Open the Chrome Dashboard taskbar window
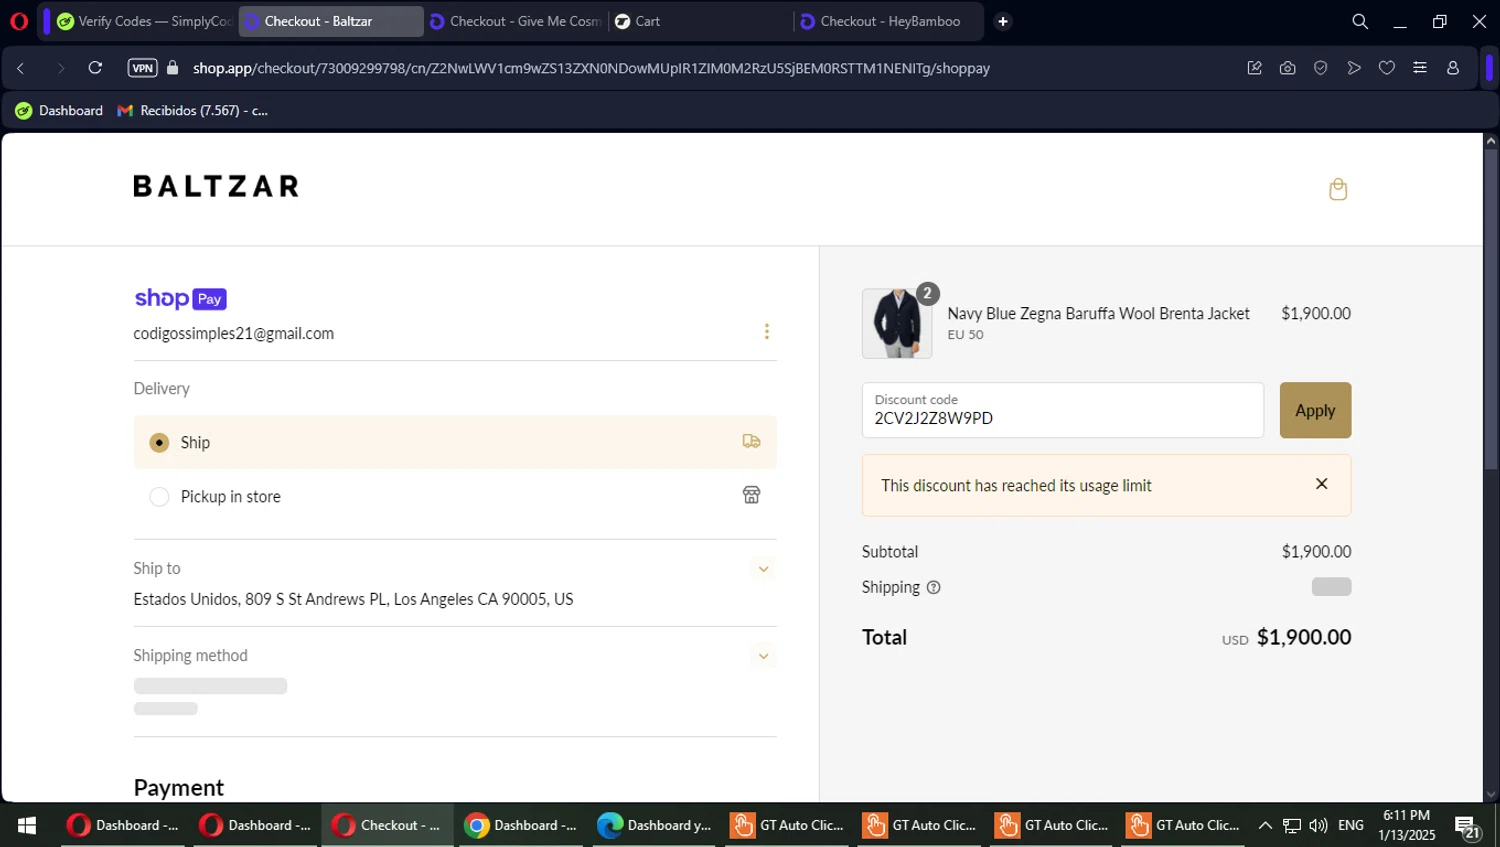 click(x=522, y=825)
